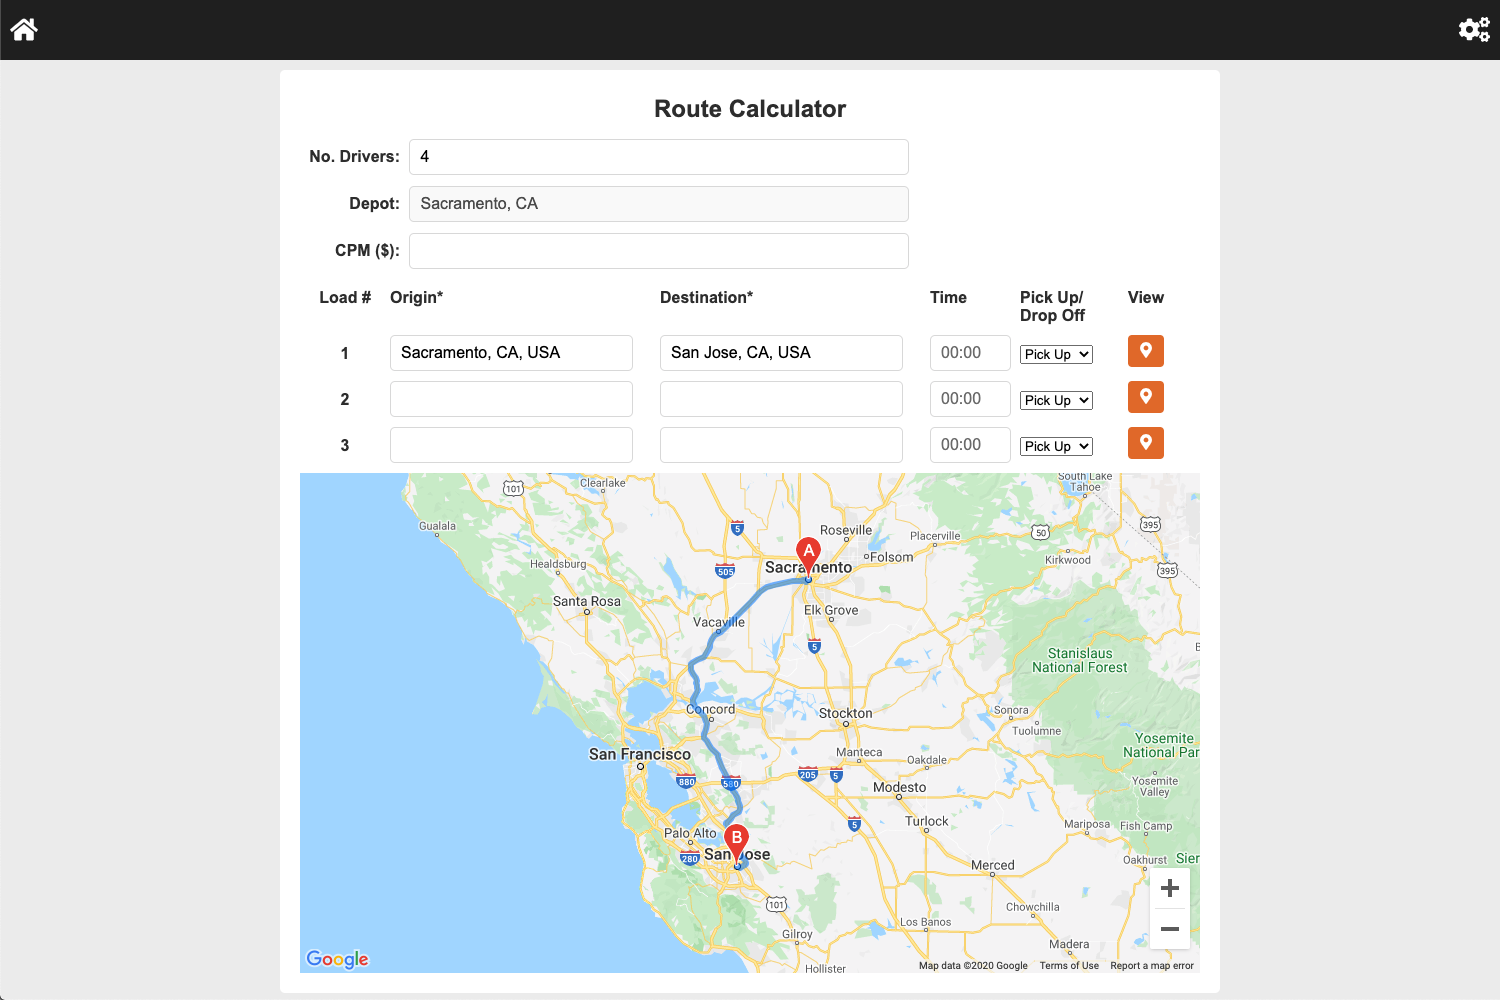
Task: Open the Terms of Use link
Action: (1068, 965)
